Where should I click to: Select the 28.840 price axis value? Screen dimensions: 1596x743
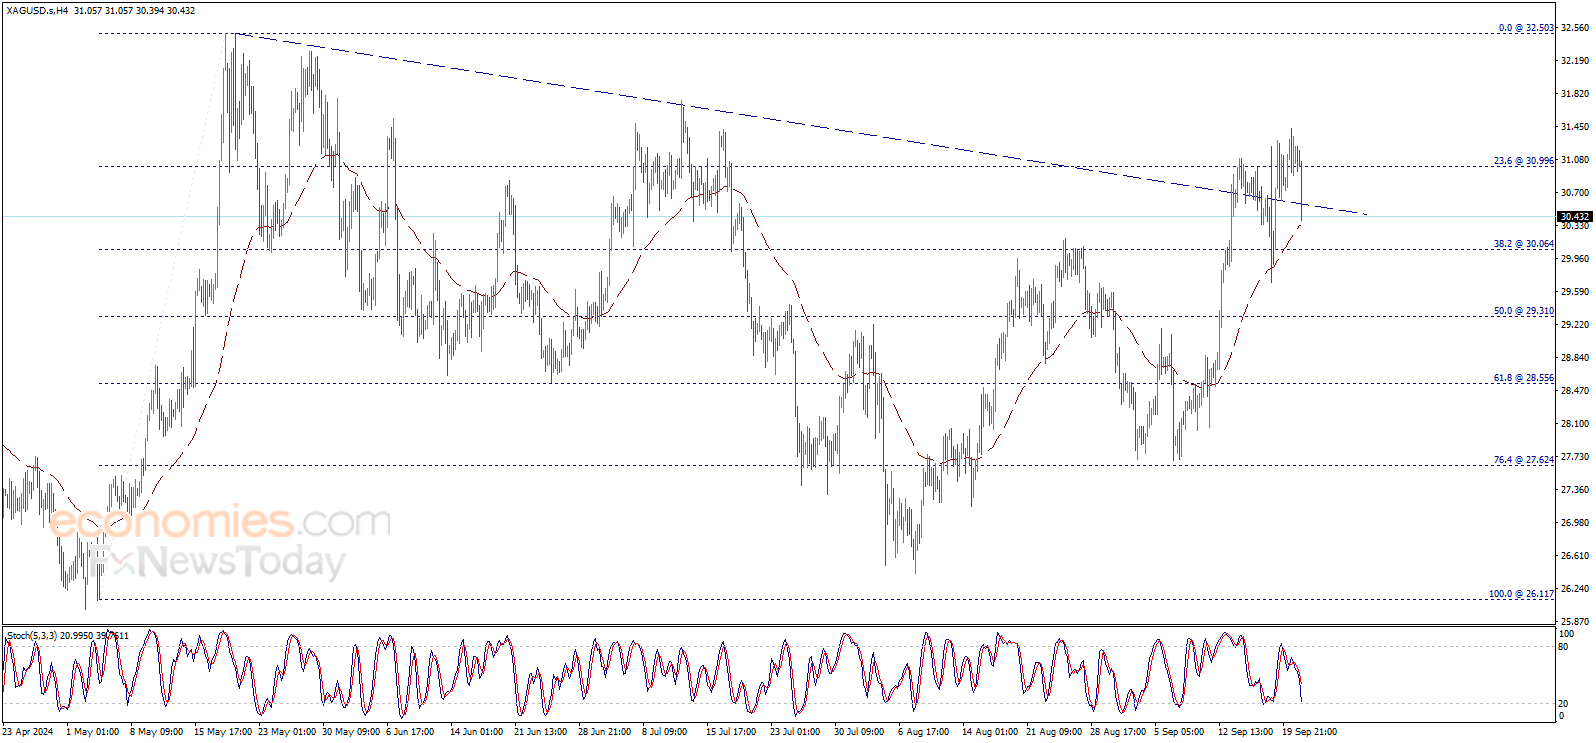pos(1575,358)
